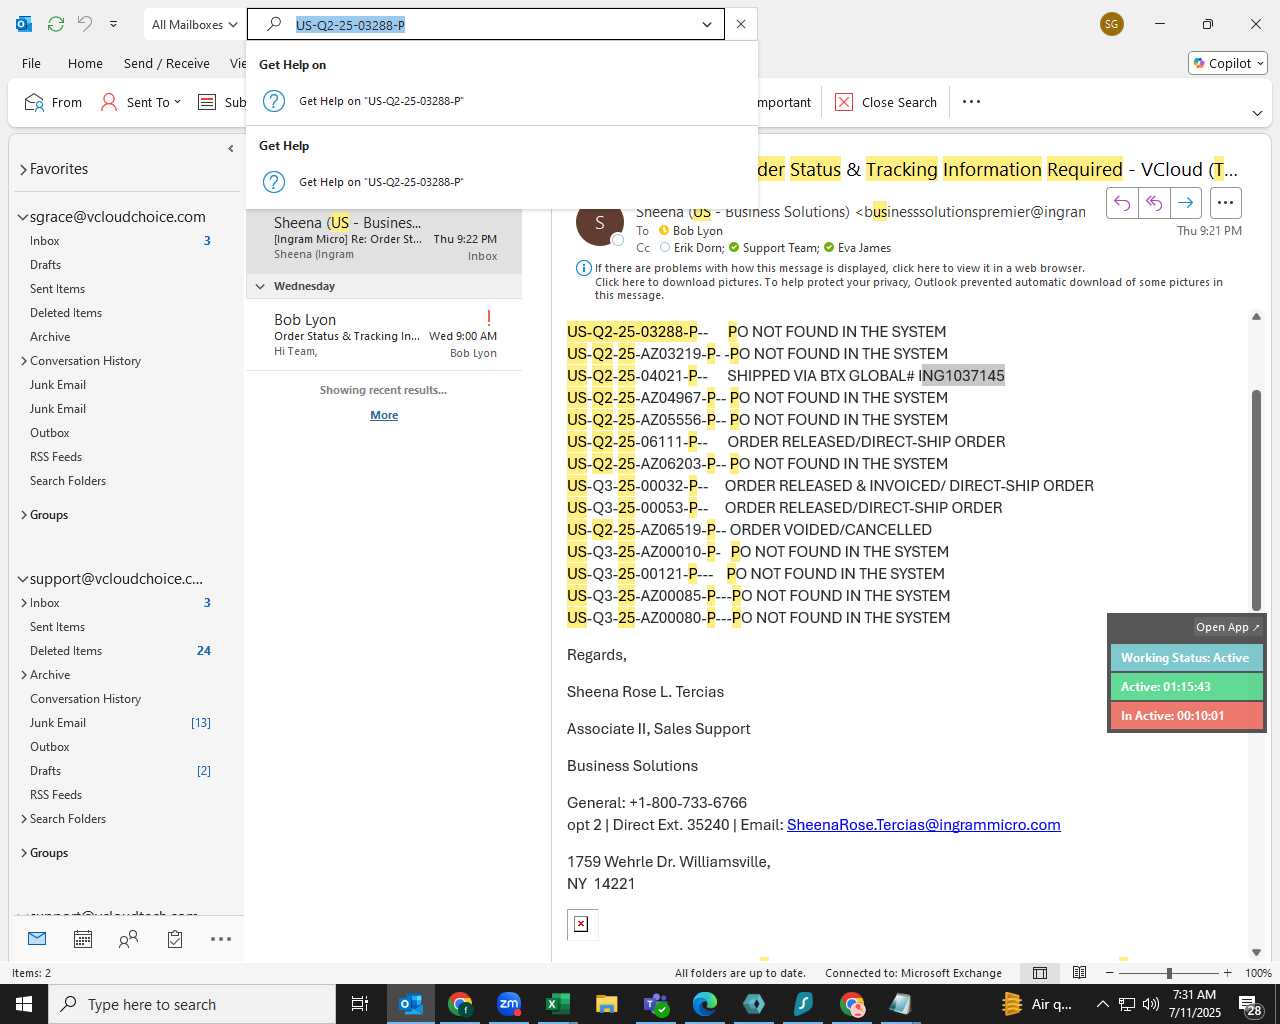
Task: Select first Get Help on "US-Q2-25-03288-P" suggestion
Action: [x=502, y=101]
